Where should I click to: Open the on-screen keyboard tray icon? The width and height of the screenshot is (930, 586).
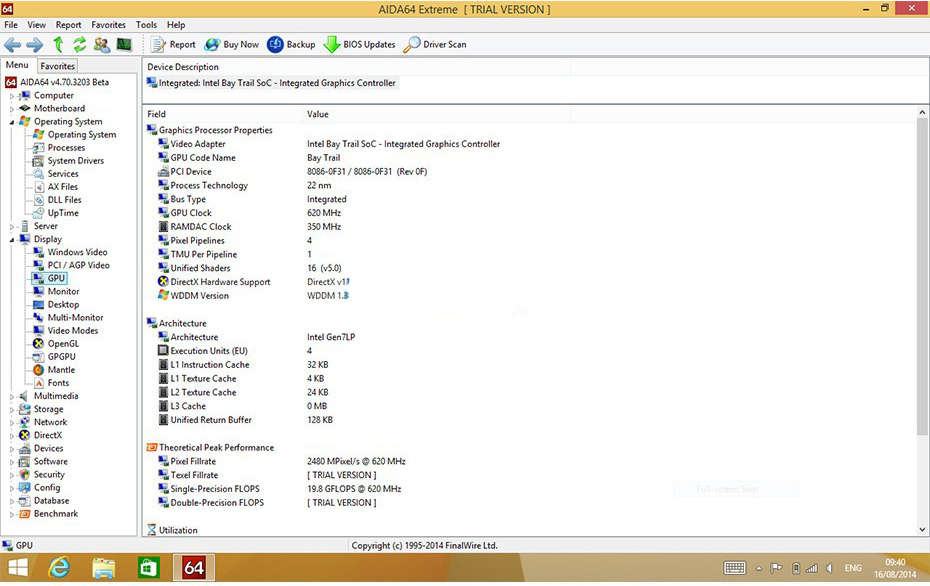(x=735, y=568)
